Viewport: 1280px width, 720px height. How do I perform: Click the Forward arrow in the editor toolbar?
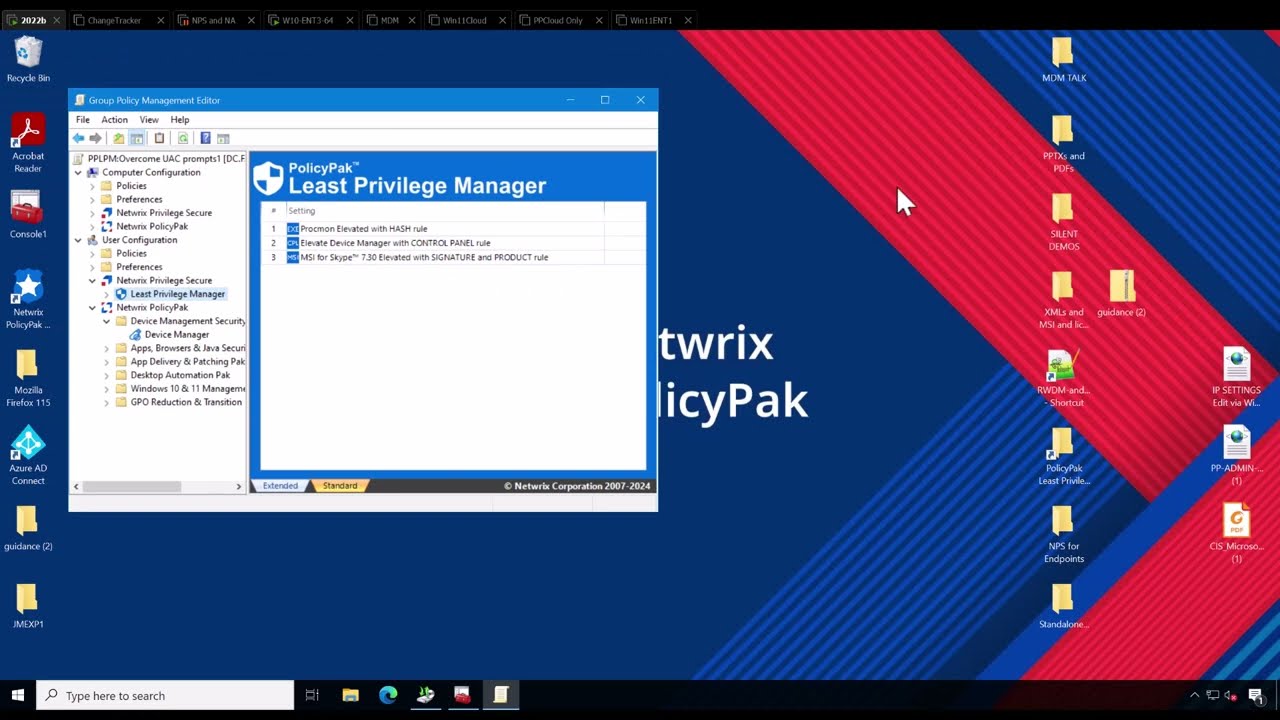click(95, 138)
